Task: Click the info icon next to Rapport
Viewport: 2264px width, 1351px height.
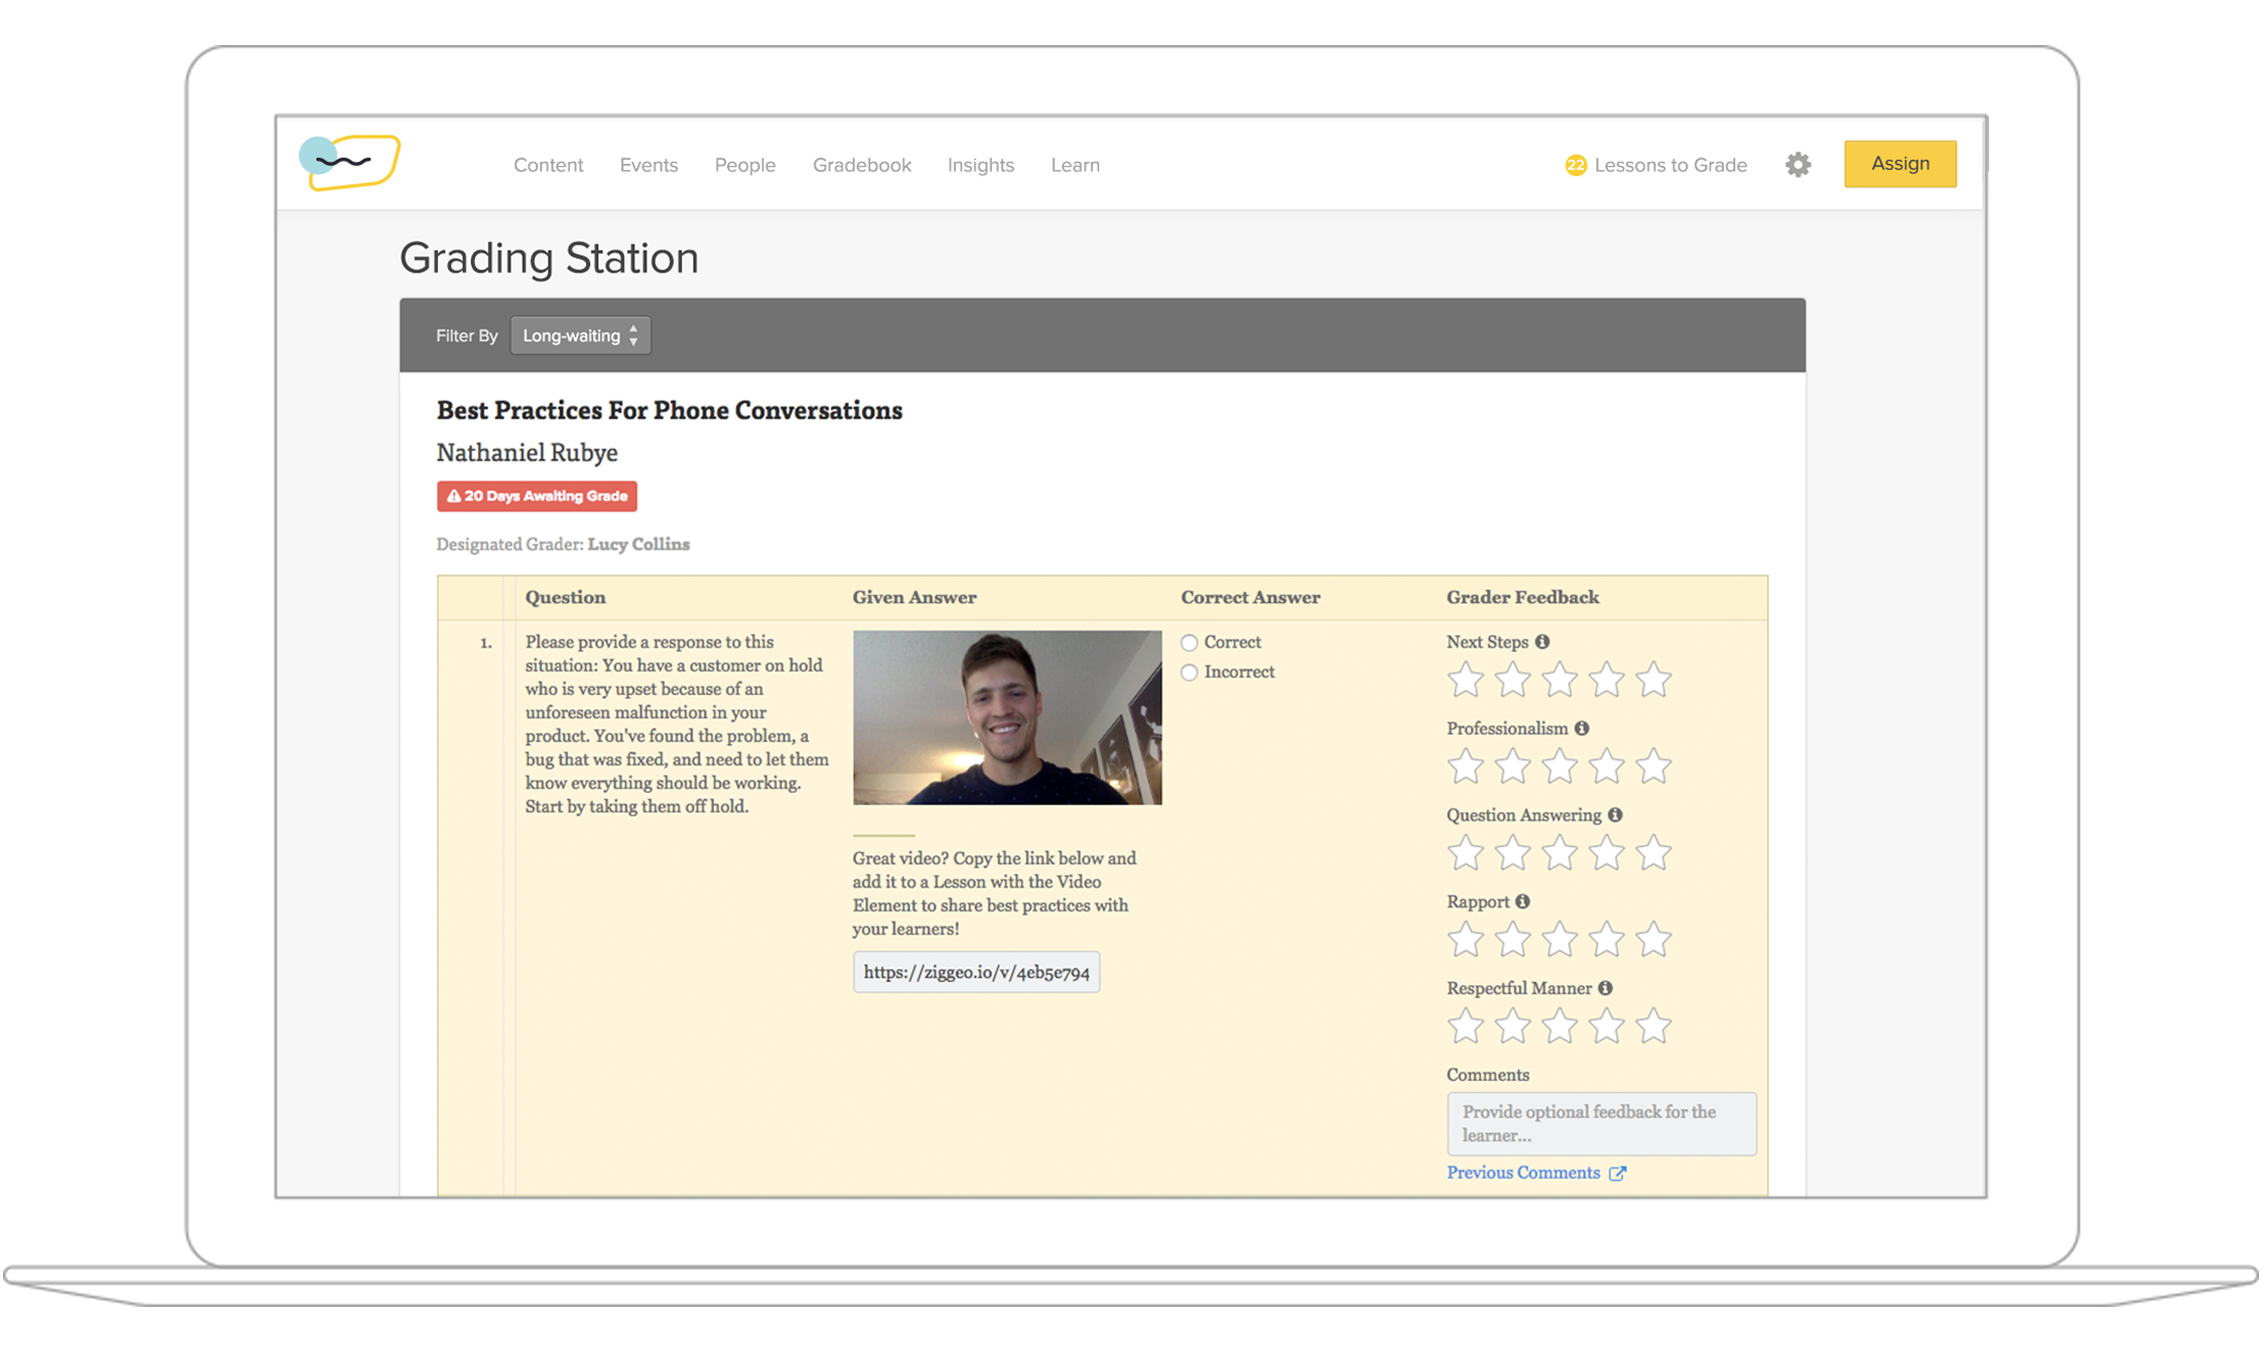Action: pos(1522,902)
